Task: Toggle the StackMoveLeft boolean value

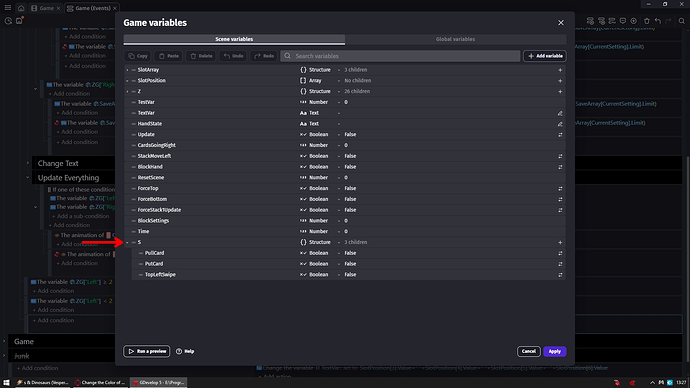Action: click(560, 156)
